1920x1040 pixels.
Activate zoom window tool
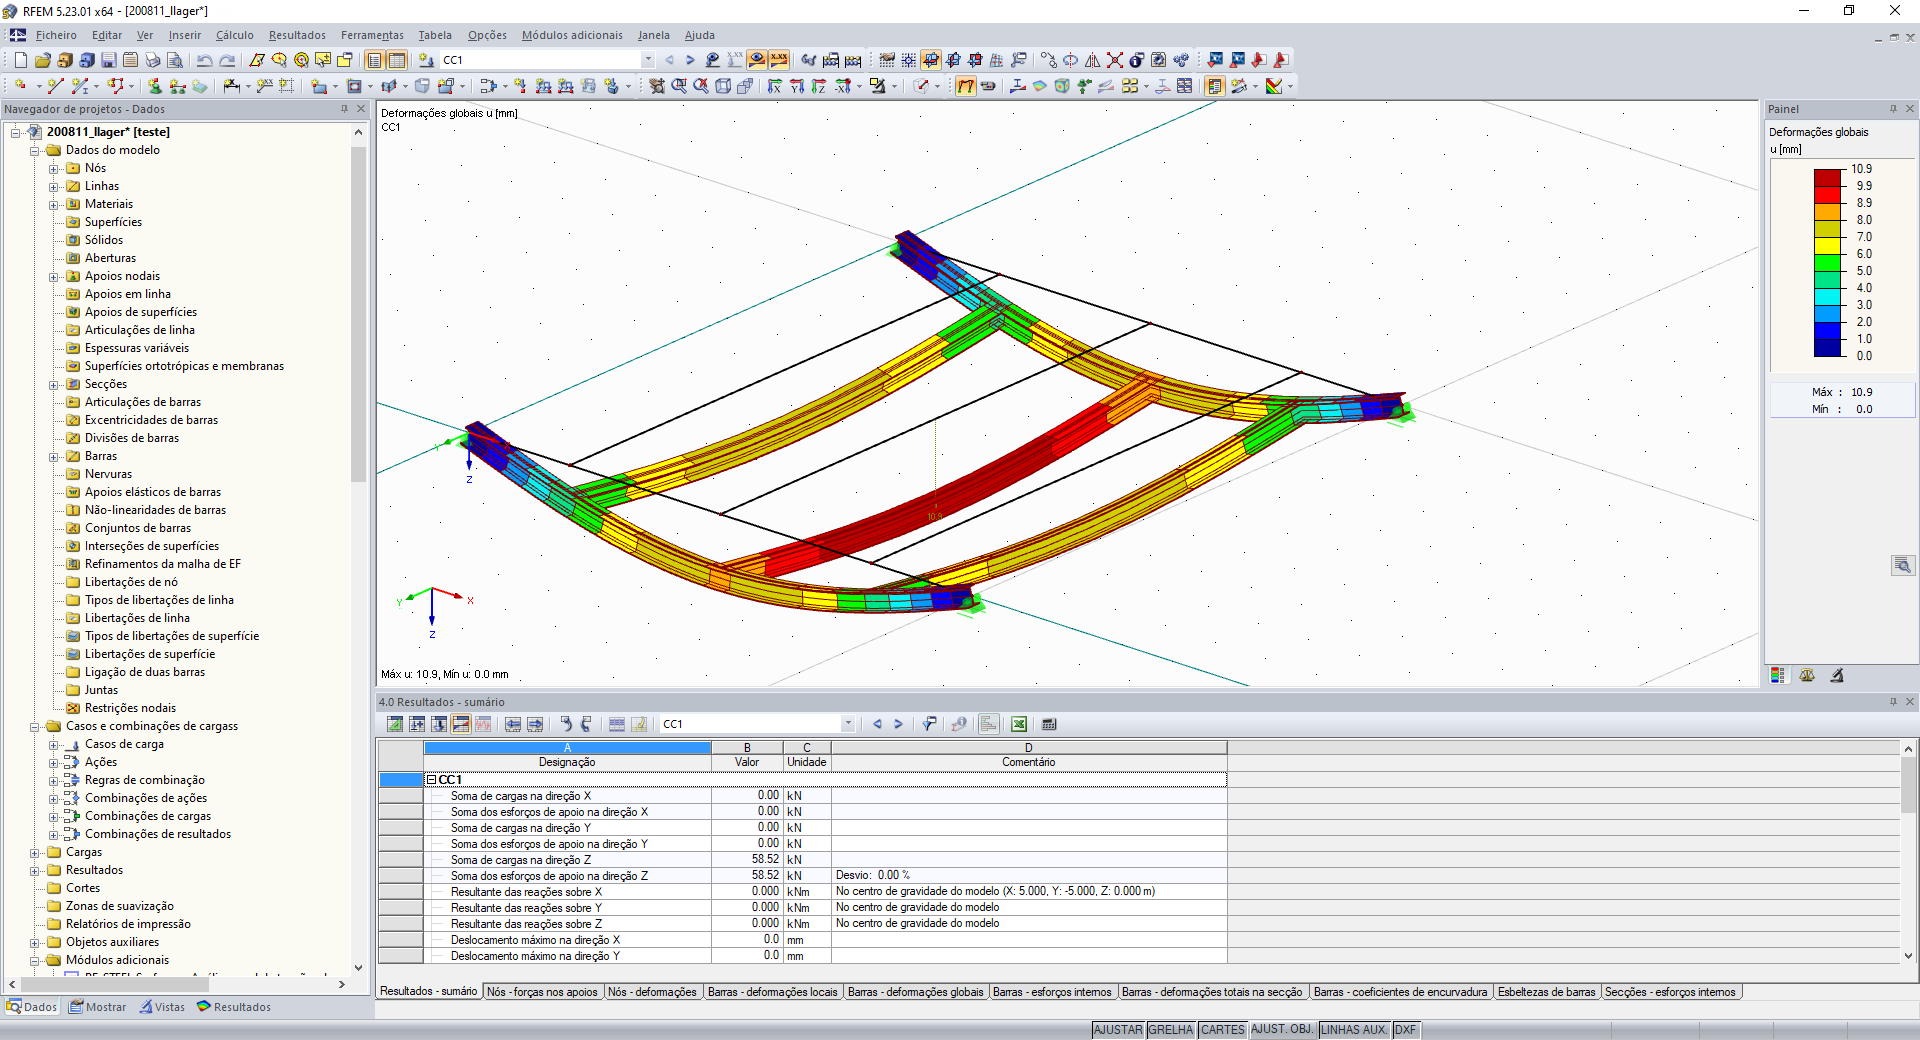coord(679,86)
